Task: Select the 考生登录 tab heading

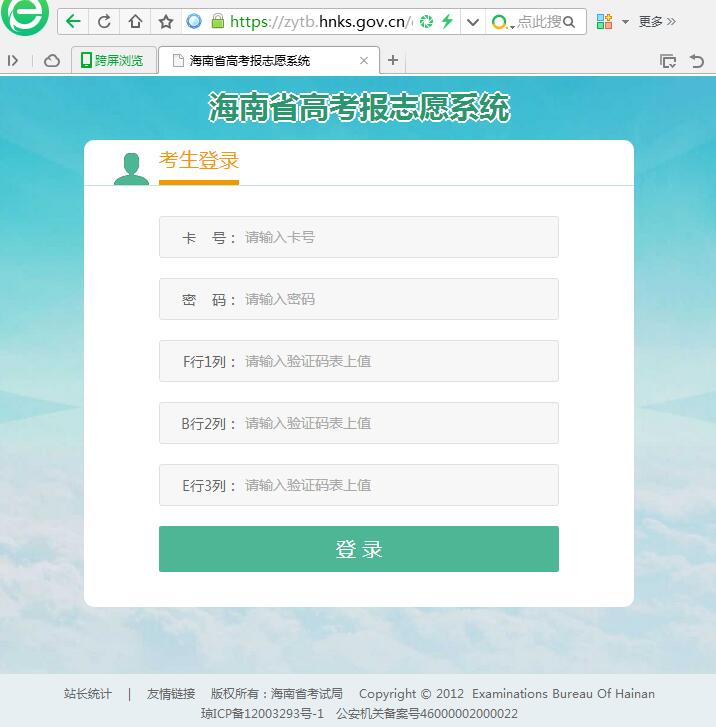Action: [199, 160]
